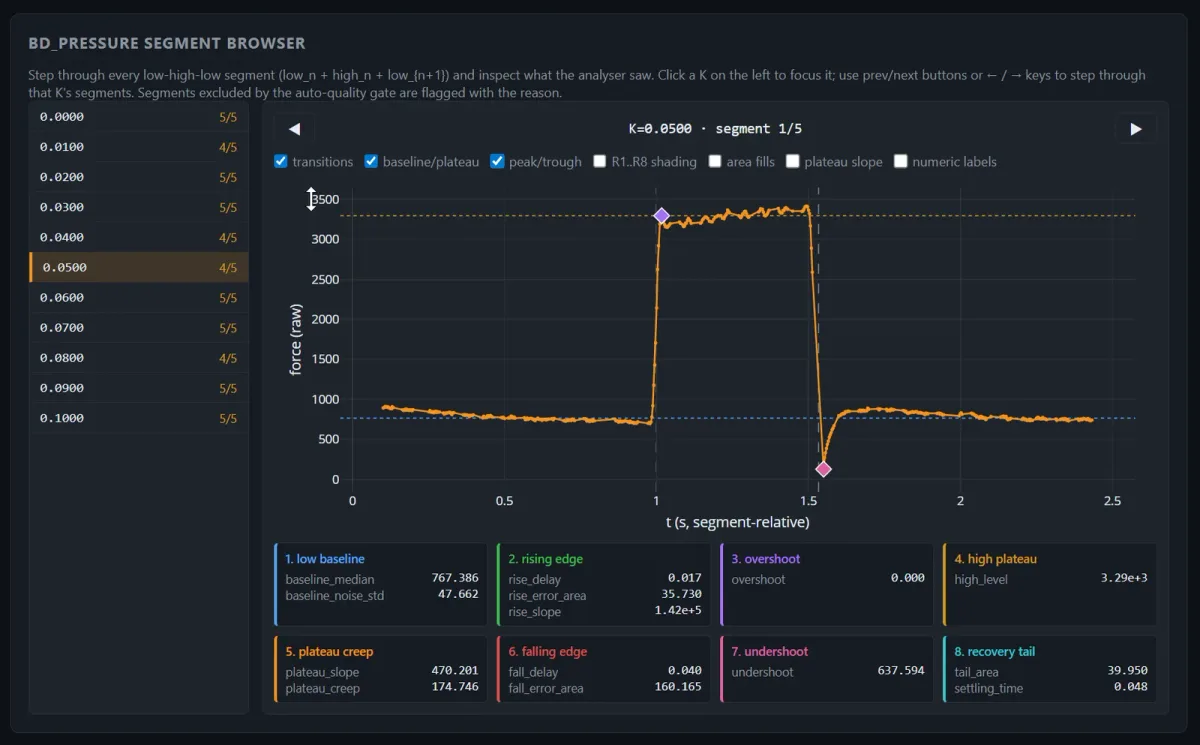The height and width of the screenshot is (745, 1200).
Task: Select K value 0.0000 row
Action: (139, 117)
